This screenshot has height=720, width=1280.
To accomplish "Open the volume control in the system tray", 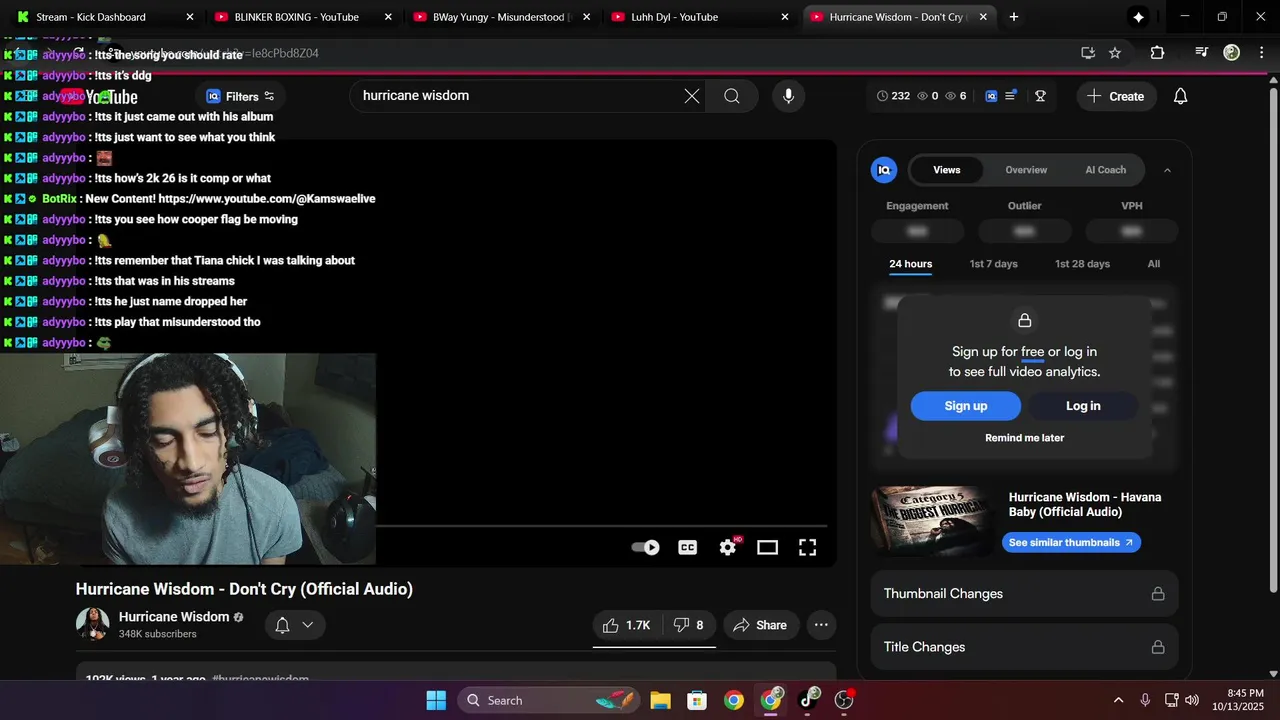I will click(x=1192, y=700).
